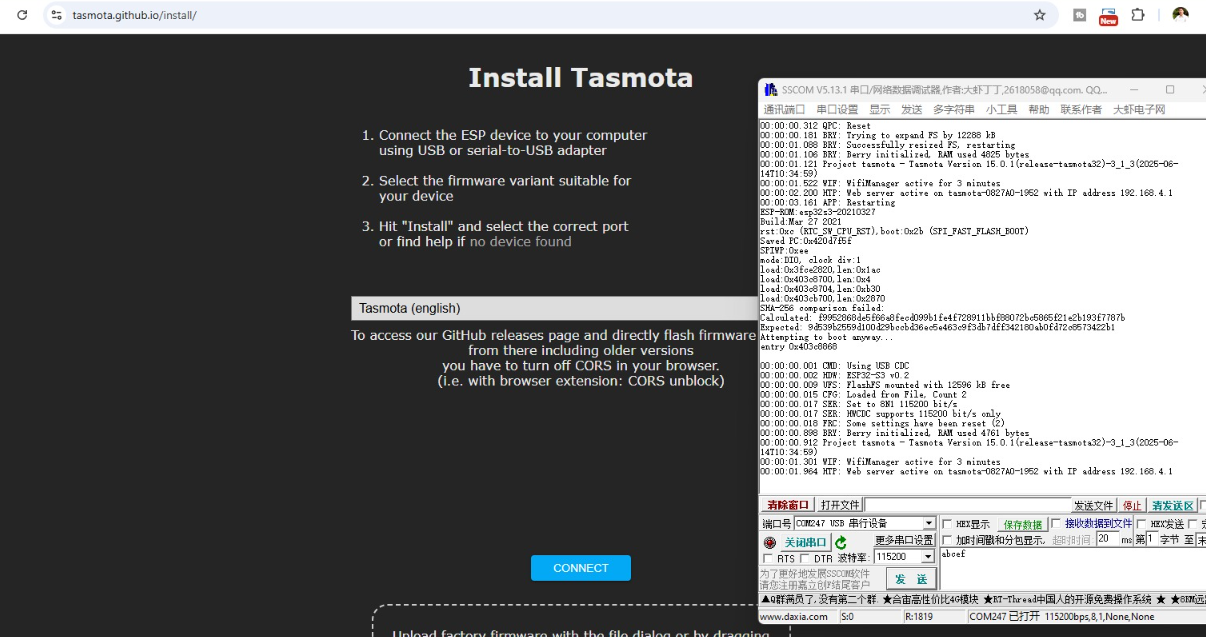Click the site information icon in address bar
Viewport: 1206px width, 637px height.
[56, 15]
